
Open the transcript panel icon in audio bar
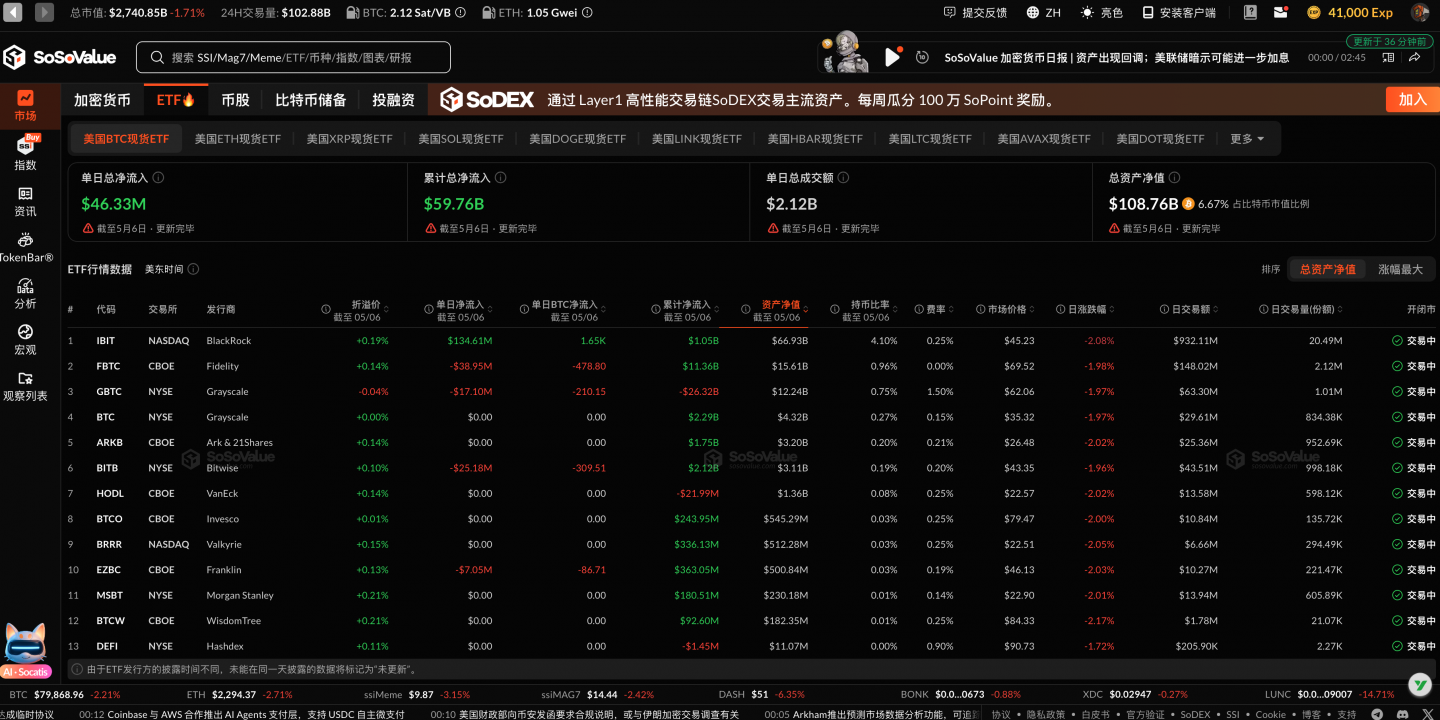[x=1388, y=57]
